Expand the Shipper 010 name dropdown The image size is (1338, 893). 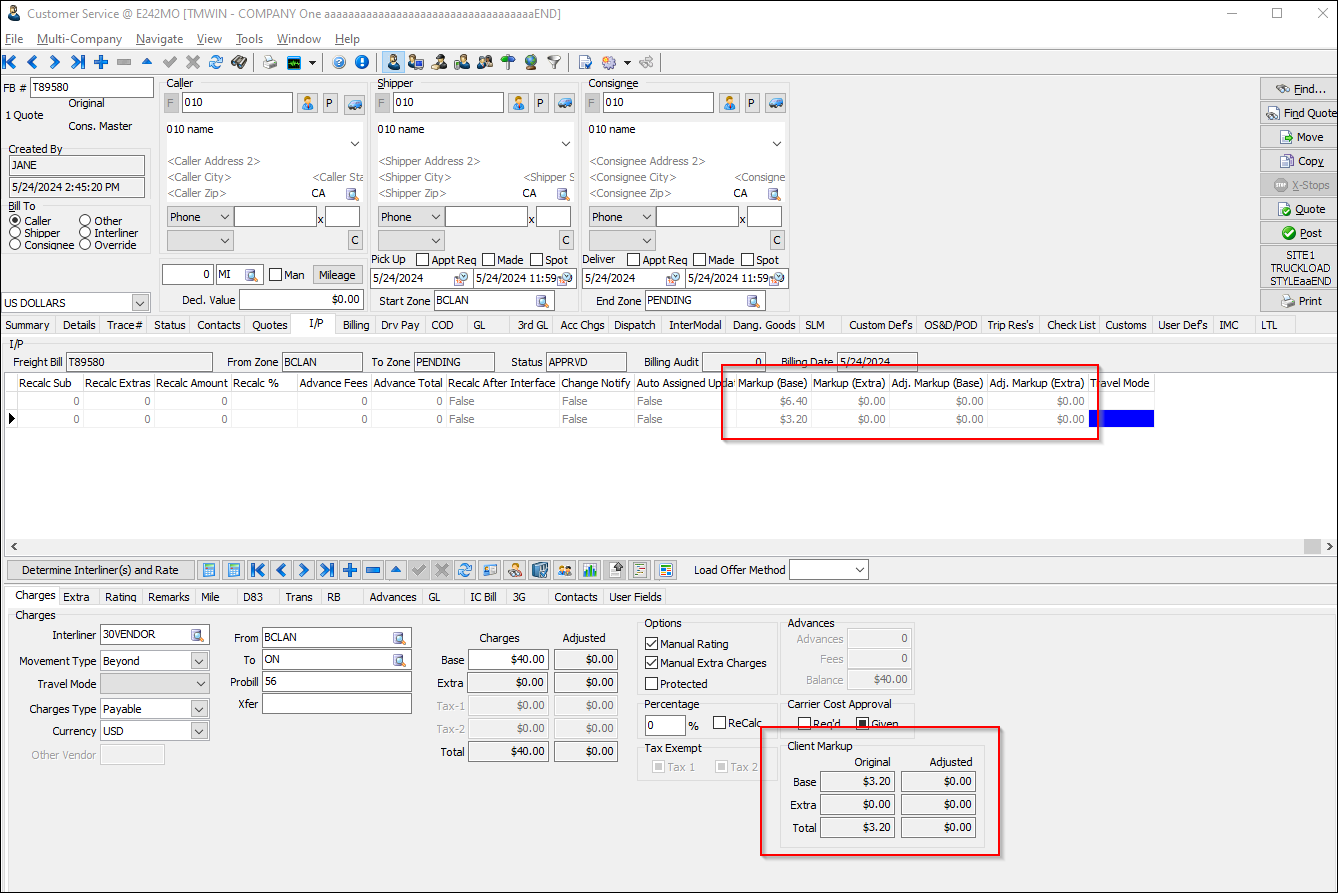point(565,144)
